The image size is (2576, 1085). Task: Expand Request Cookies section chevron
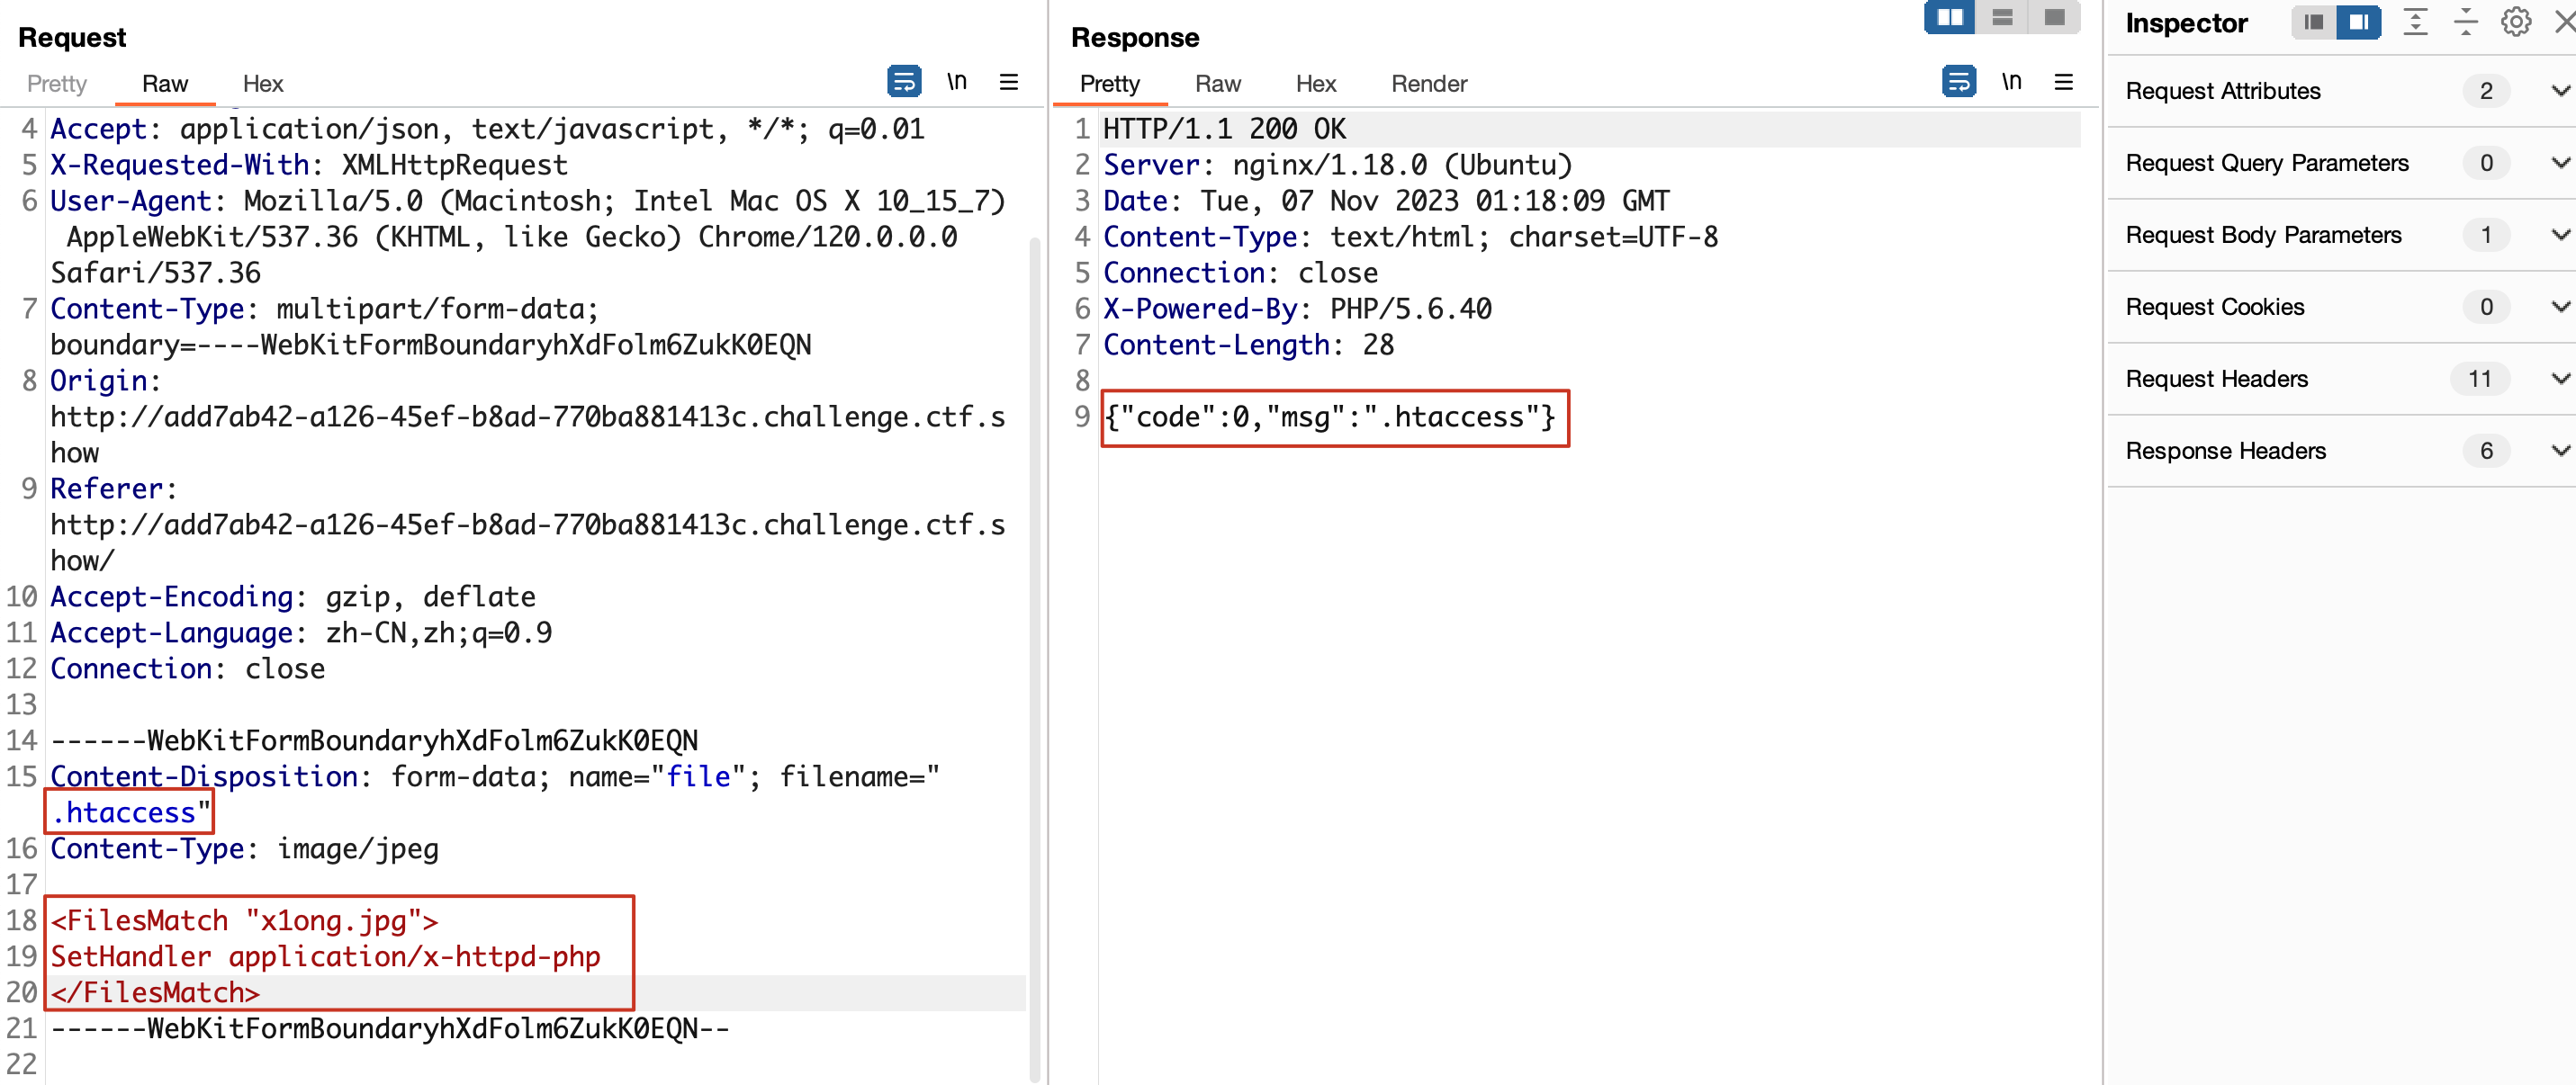(x=2560, y=307)
